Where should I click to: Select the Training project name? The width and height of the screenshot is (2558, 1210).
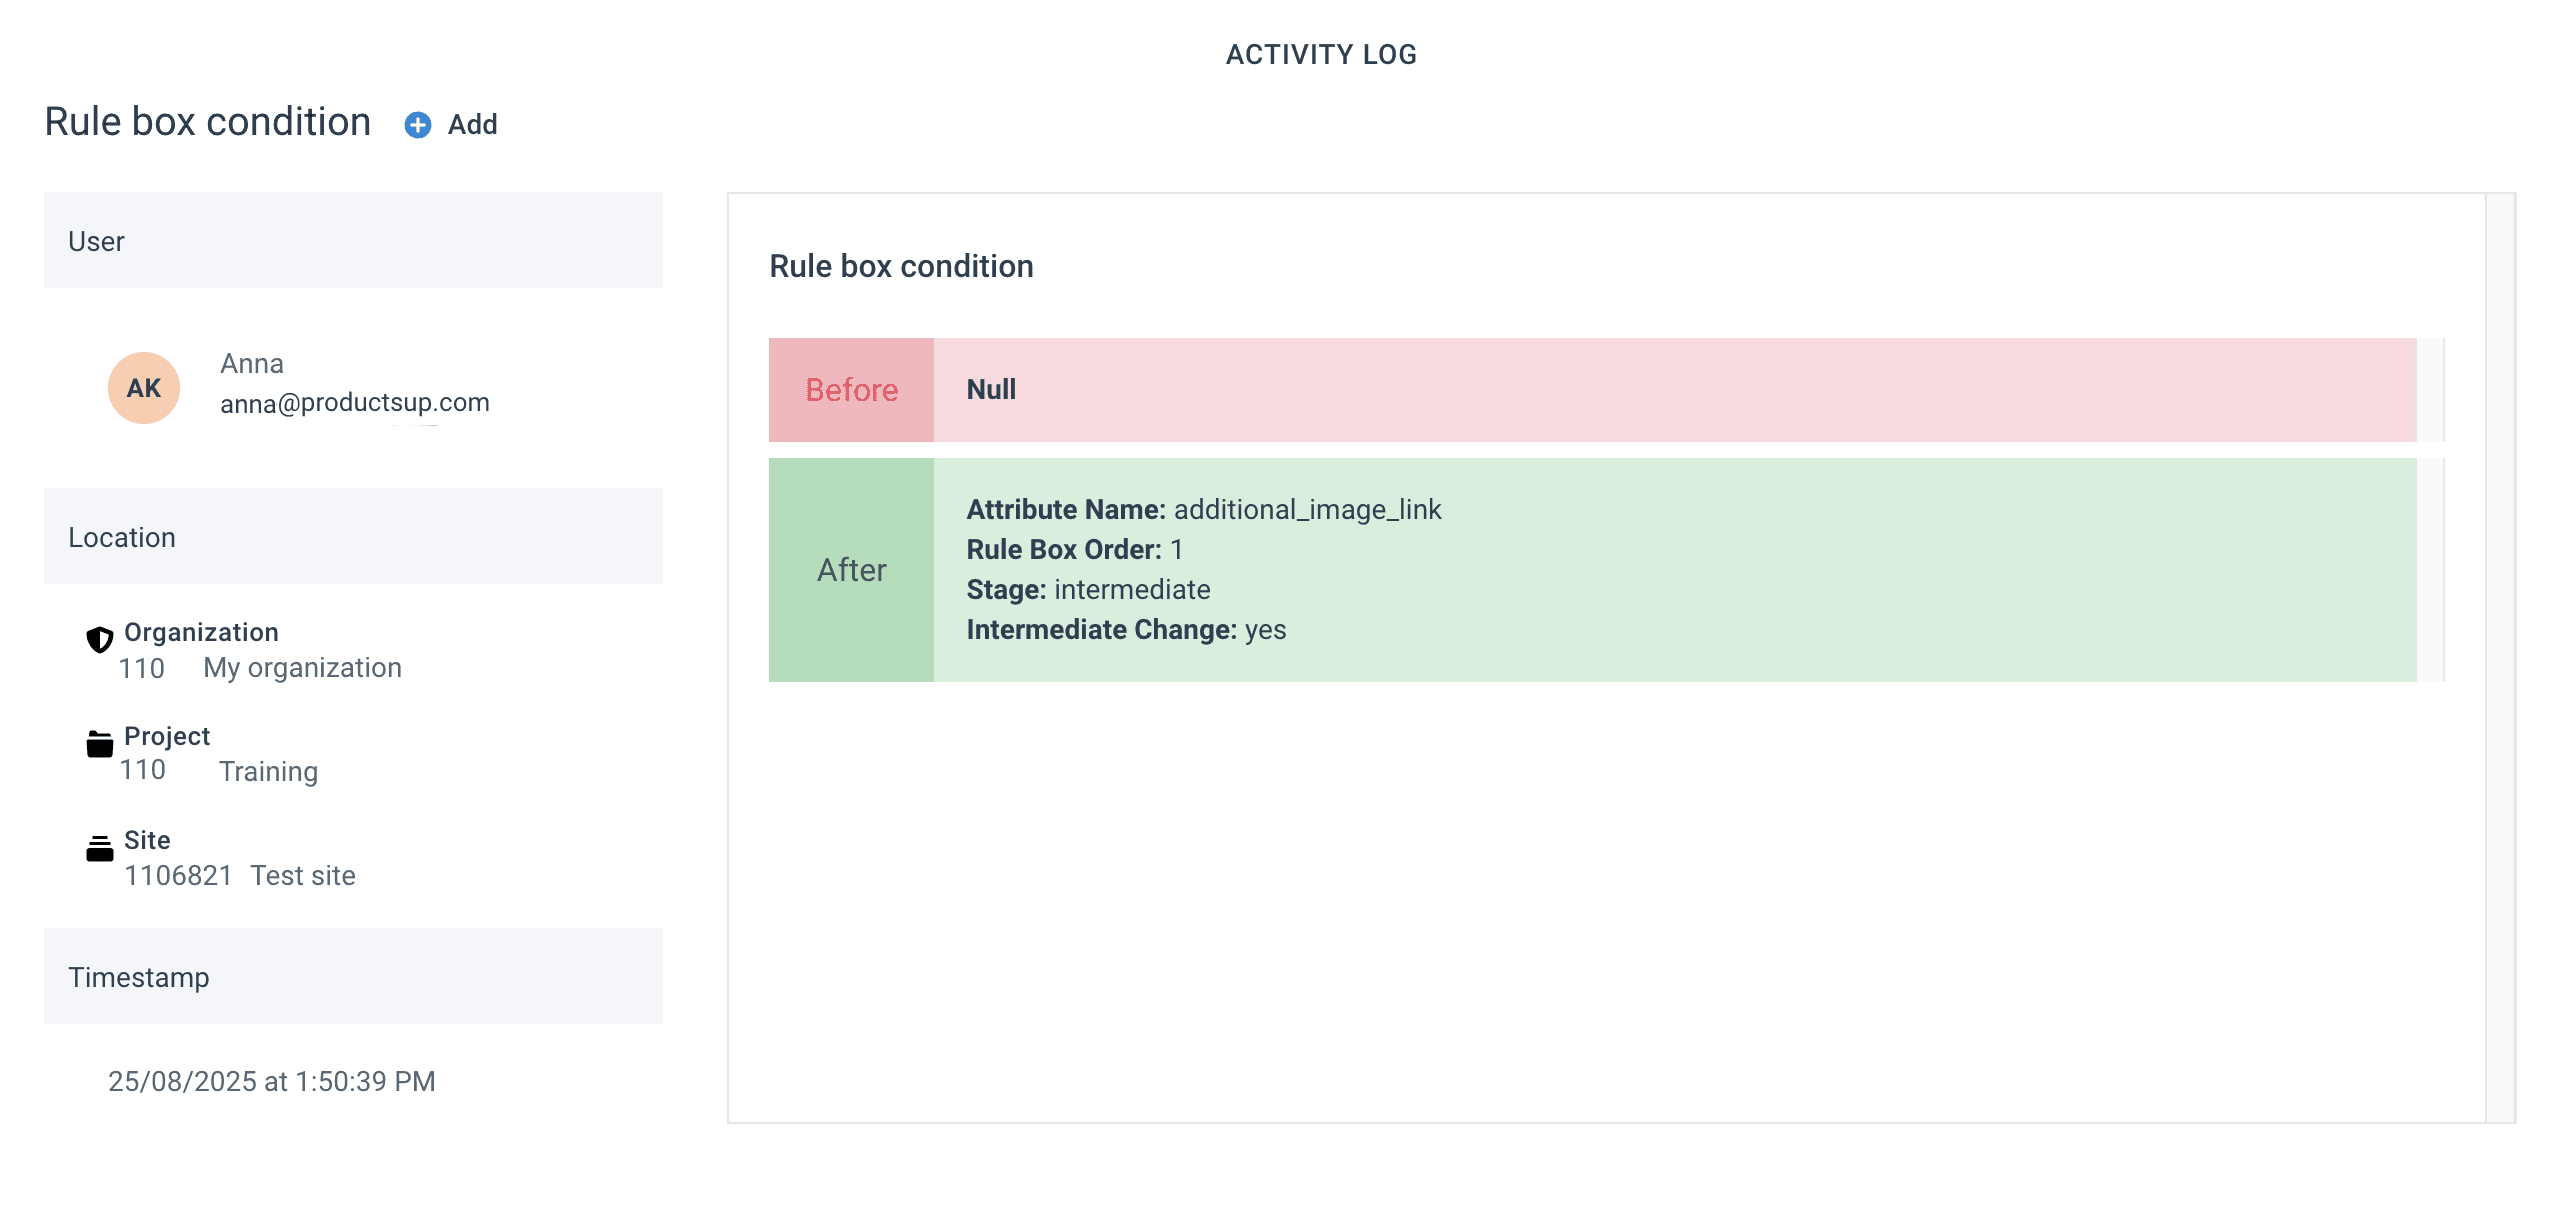click(x=268, y=772)
